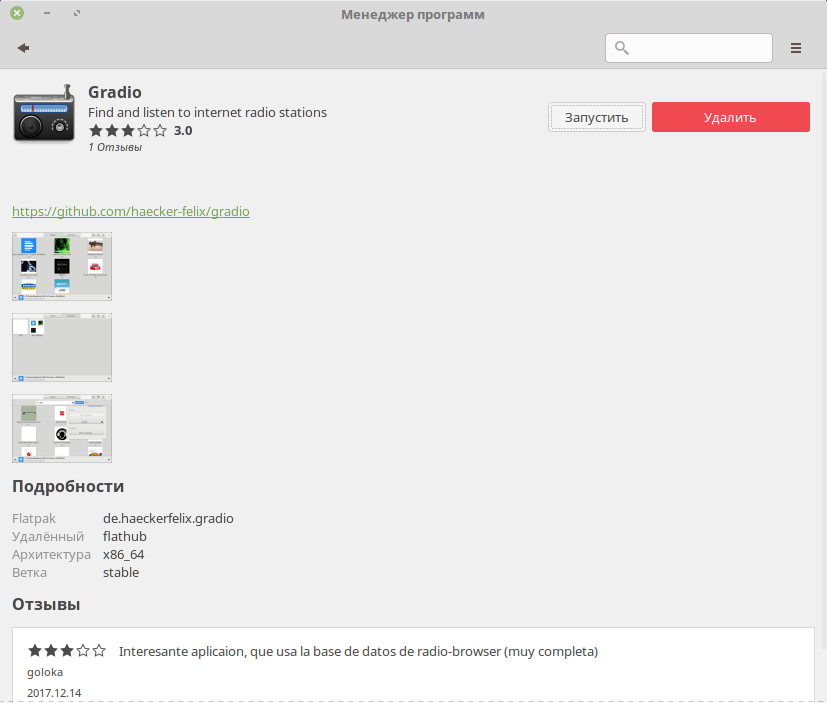Open the github.com/haecker-felix/gradio link
The width and height of the screenshot is (827, 703).
click(131, 211)
